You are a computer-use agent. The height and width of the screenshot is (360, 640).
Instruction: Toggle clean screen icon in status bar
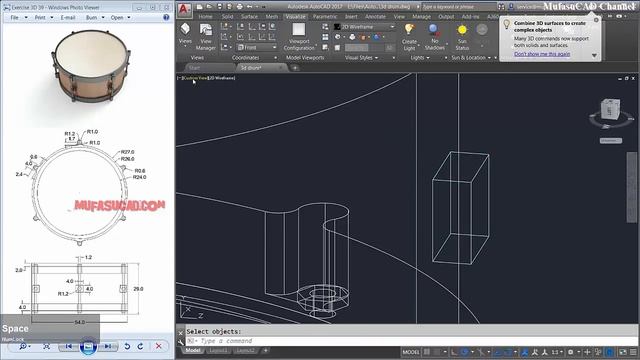click(x=623, y=352)
